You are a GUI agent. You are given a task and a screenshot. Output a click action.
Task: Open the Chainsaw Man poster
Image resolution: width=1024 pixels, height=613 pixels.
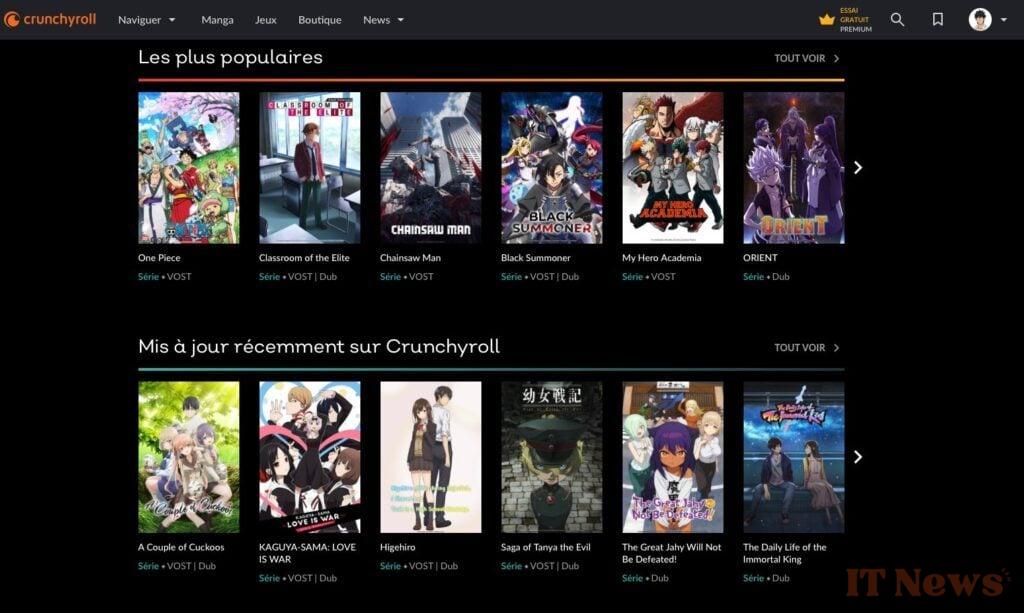point(430,166)
